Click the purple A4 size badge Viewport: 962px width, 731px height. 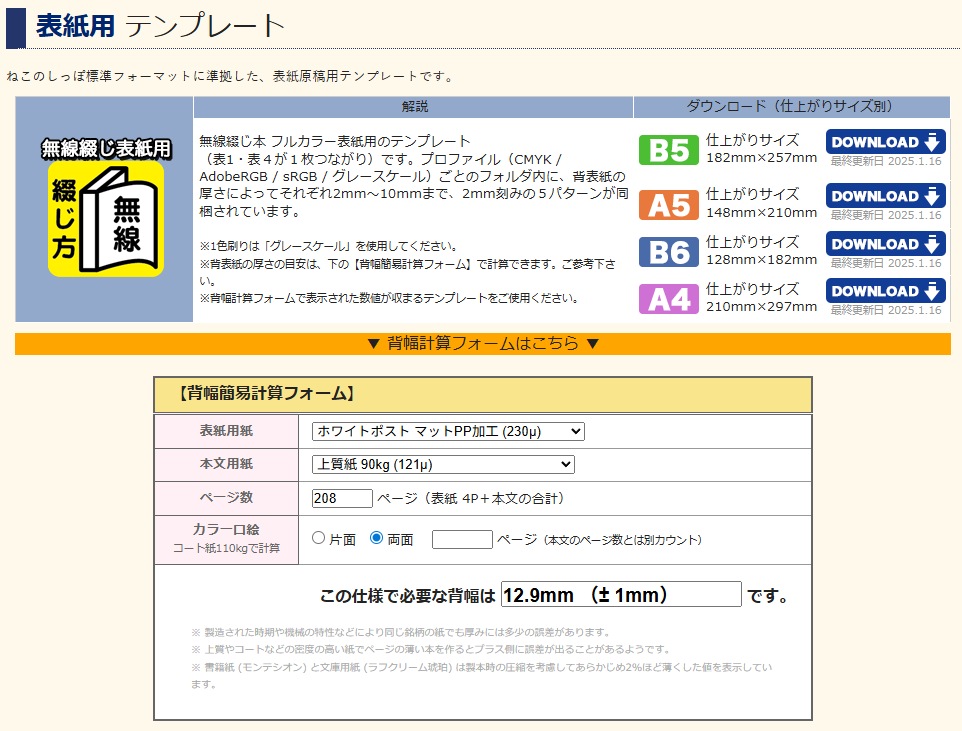click(x=668, y=298)
